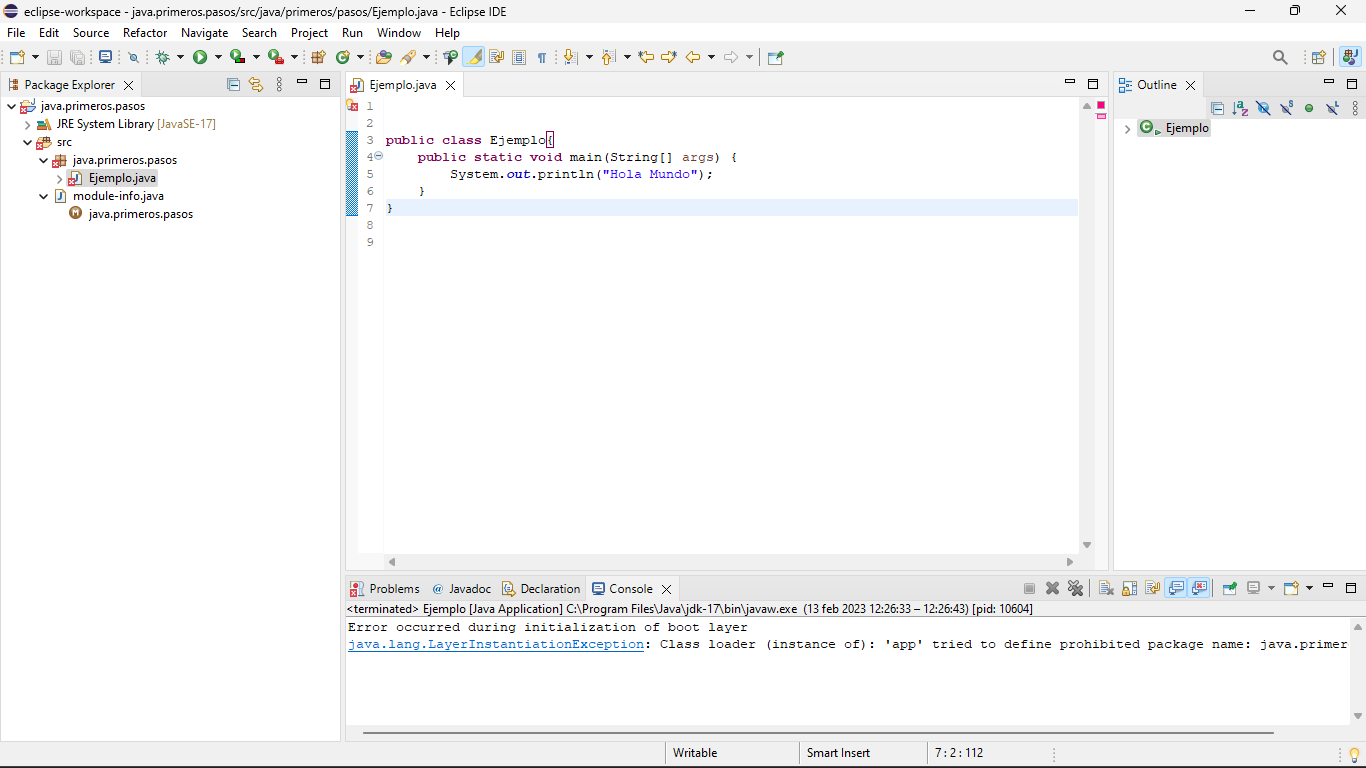Open the File menu
Image resolution: width=1366 pixels, height=768 pixels.
(x=16, y=33)
